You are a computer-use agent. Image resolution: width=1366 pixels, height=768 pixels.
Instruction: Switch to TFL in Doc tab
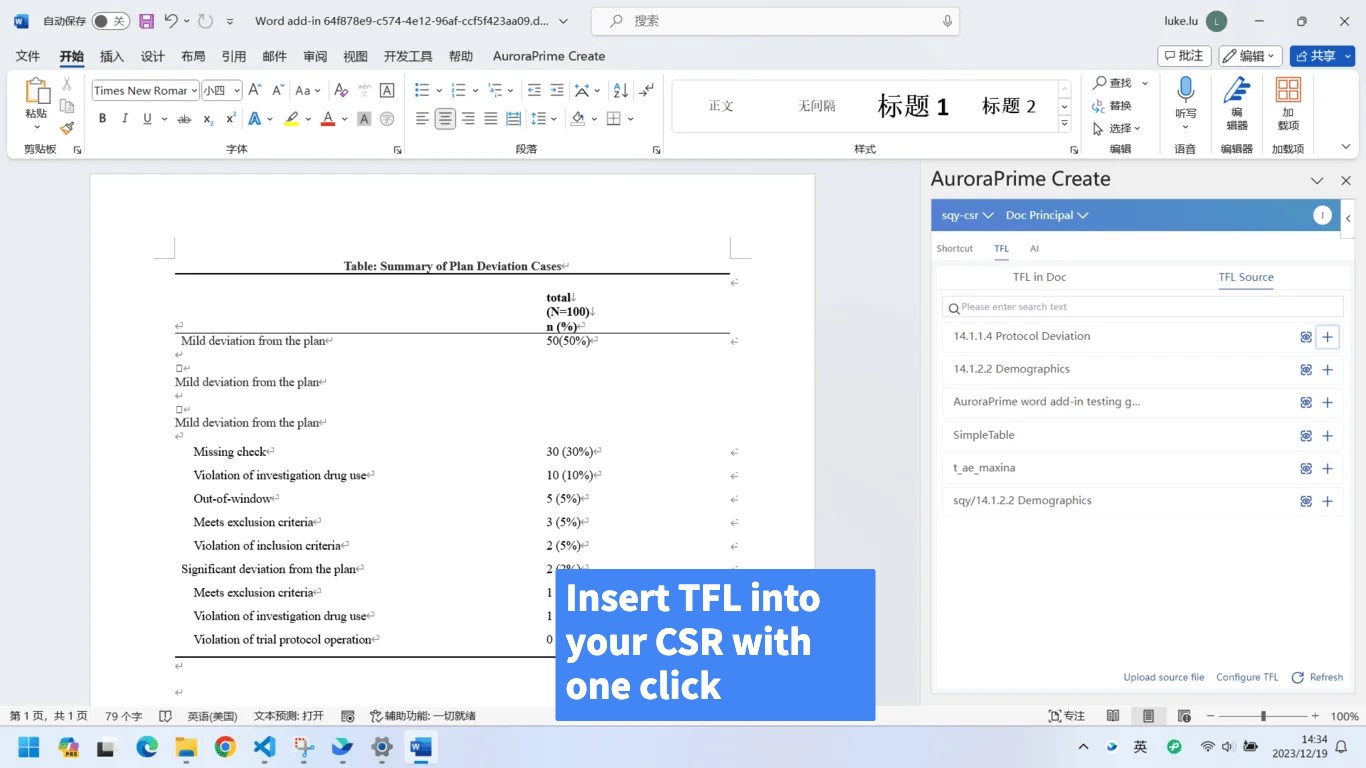pyautogui.click(x=1039, y=277)
